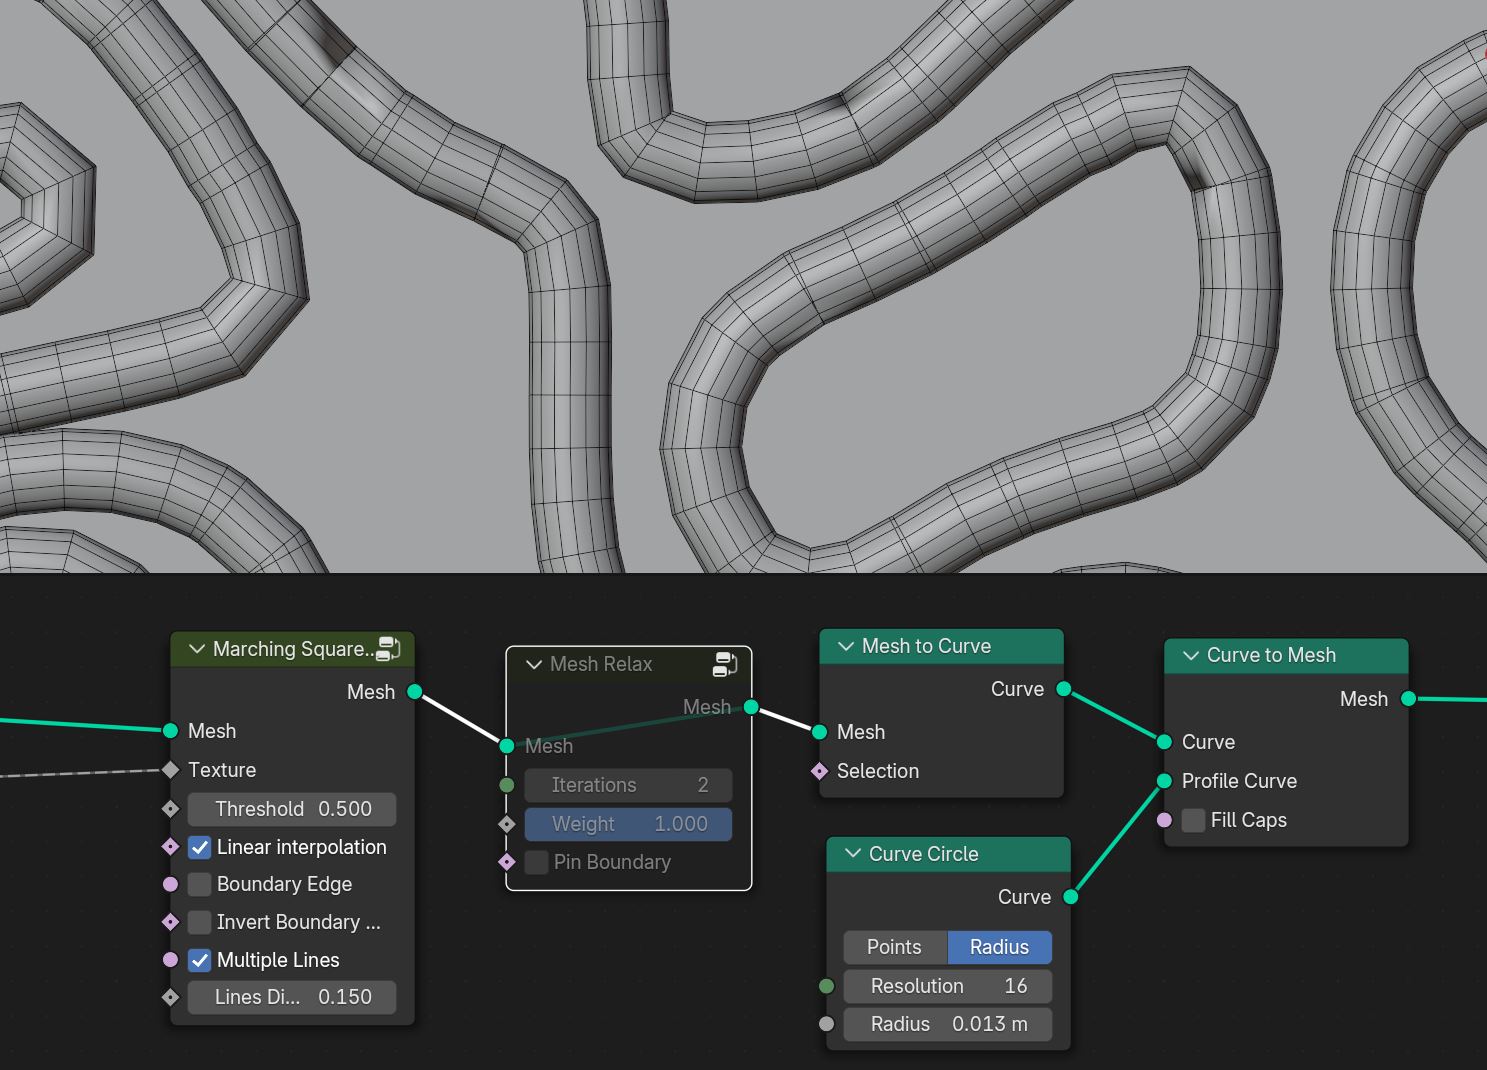The image size is (1487, 1070).
Task: Disable the Linear interpolation checkbox
Action: click(200, 847)
